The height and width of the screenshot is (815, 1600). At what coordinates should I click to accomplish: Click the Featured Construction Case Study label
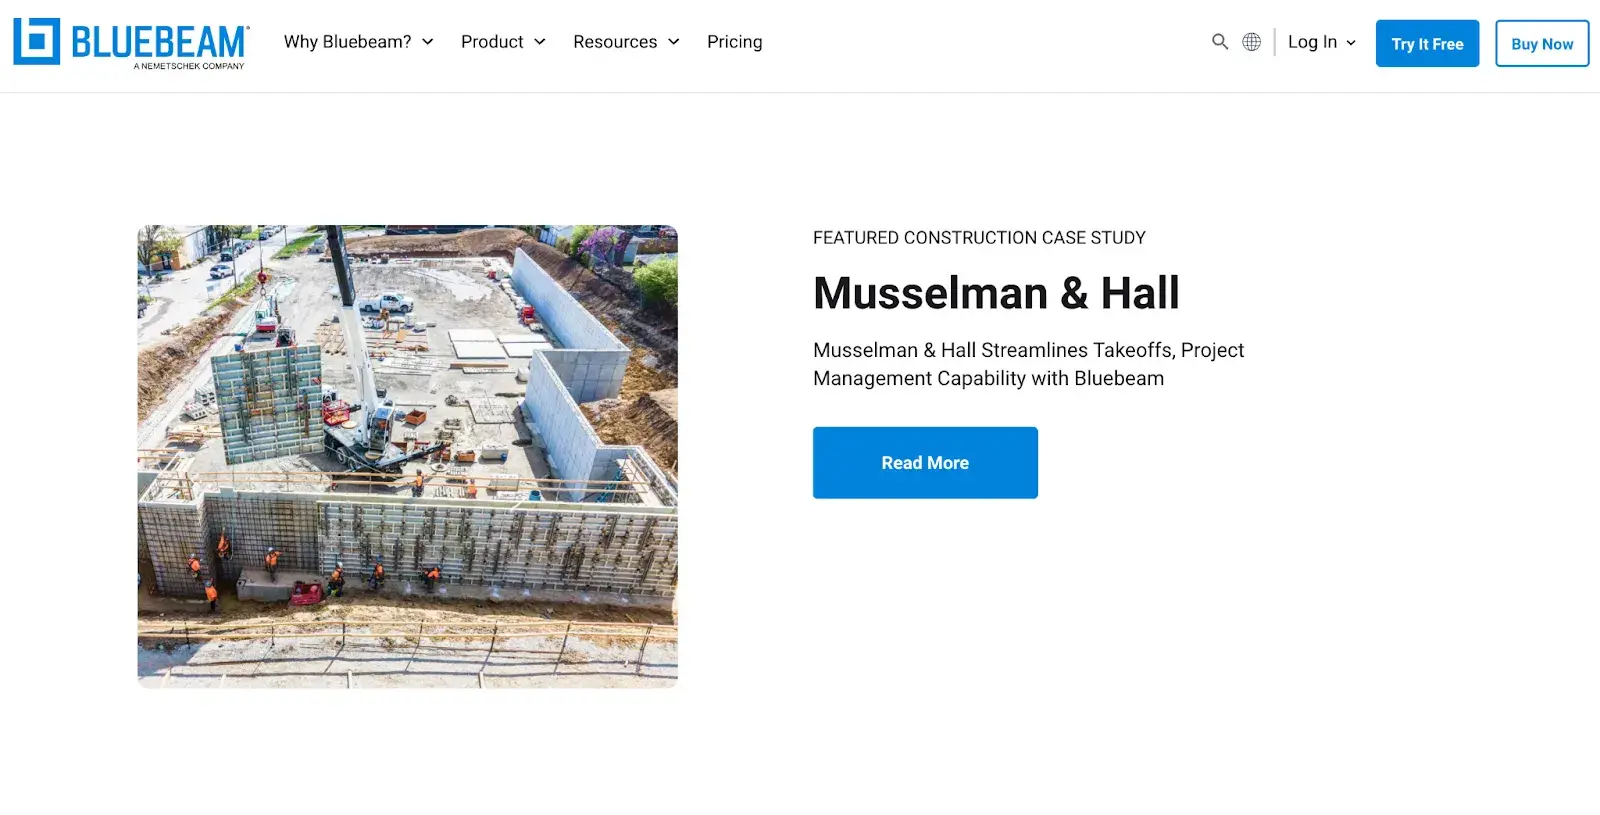(979, 238)
